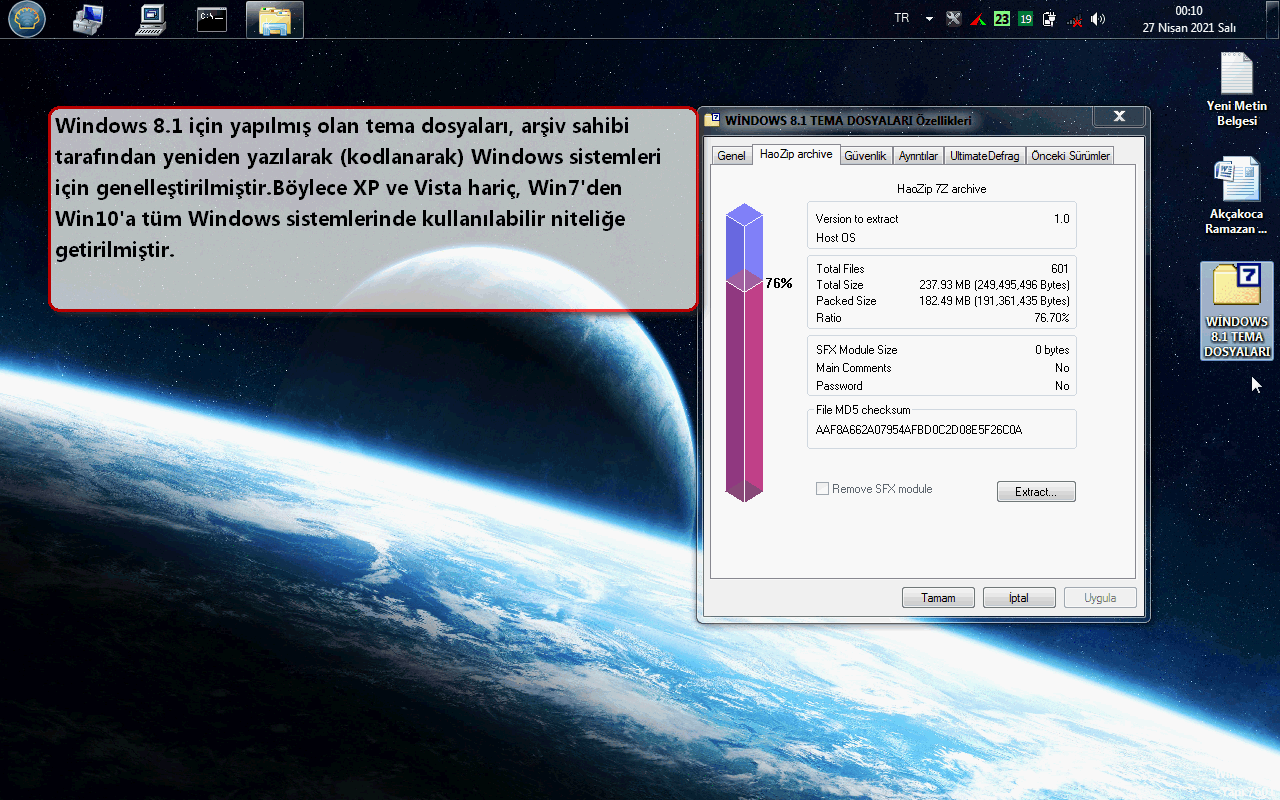Click the Windows 8.1 description note box

coord(373,209)
